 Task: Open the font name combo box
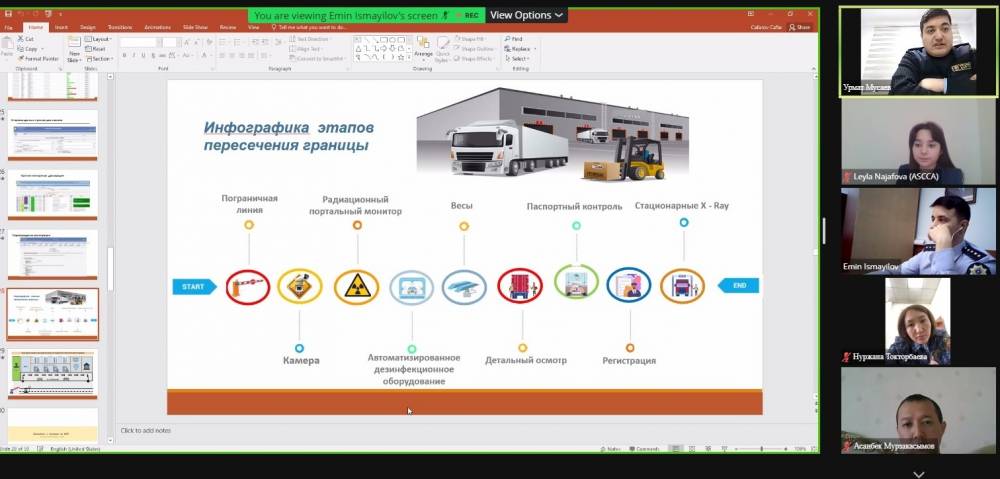(138, 42)
